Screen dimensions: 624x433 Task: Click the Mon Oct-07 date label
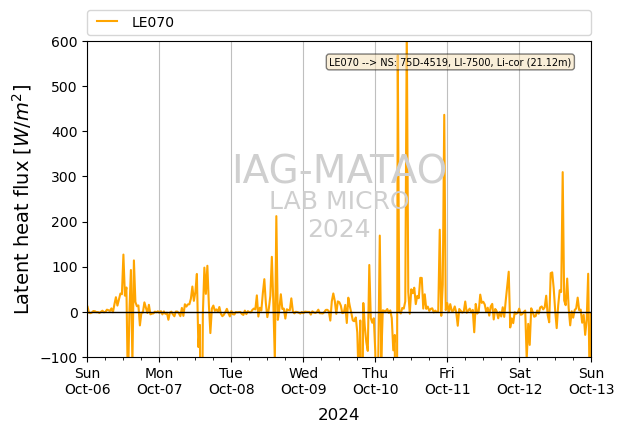[x=159, y=381]
